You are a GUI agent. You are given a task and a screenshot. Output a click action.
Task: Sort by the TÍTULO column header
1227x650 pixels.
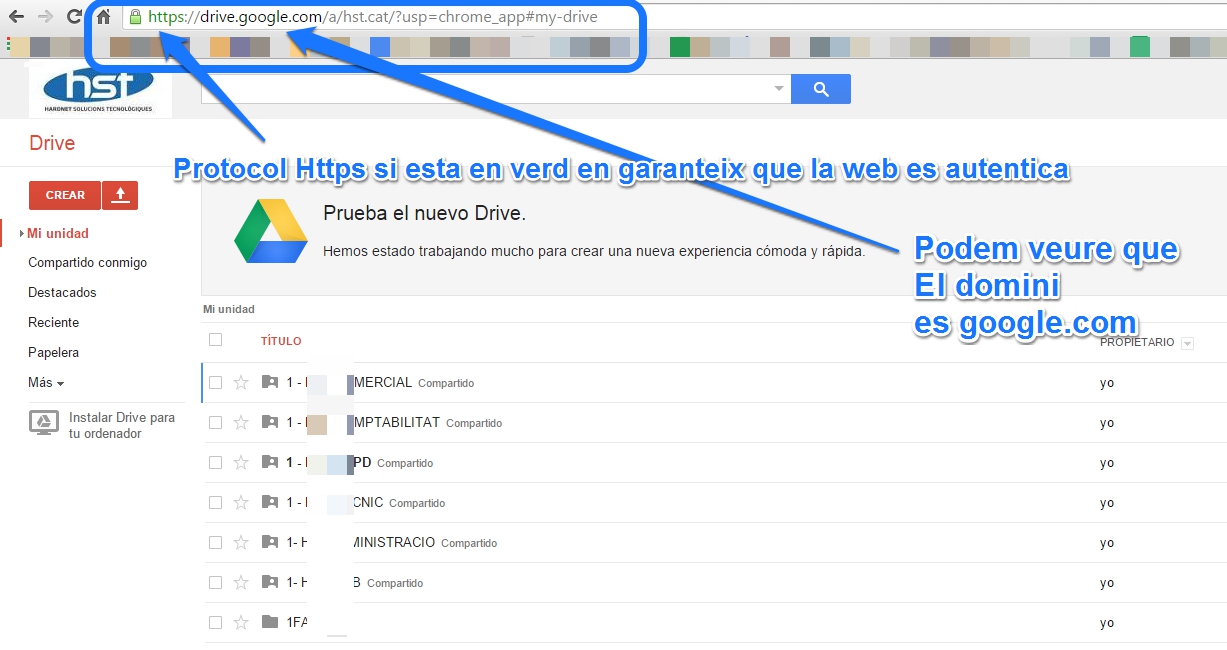(x=281, y=341)
